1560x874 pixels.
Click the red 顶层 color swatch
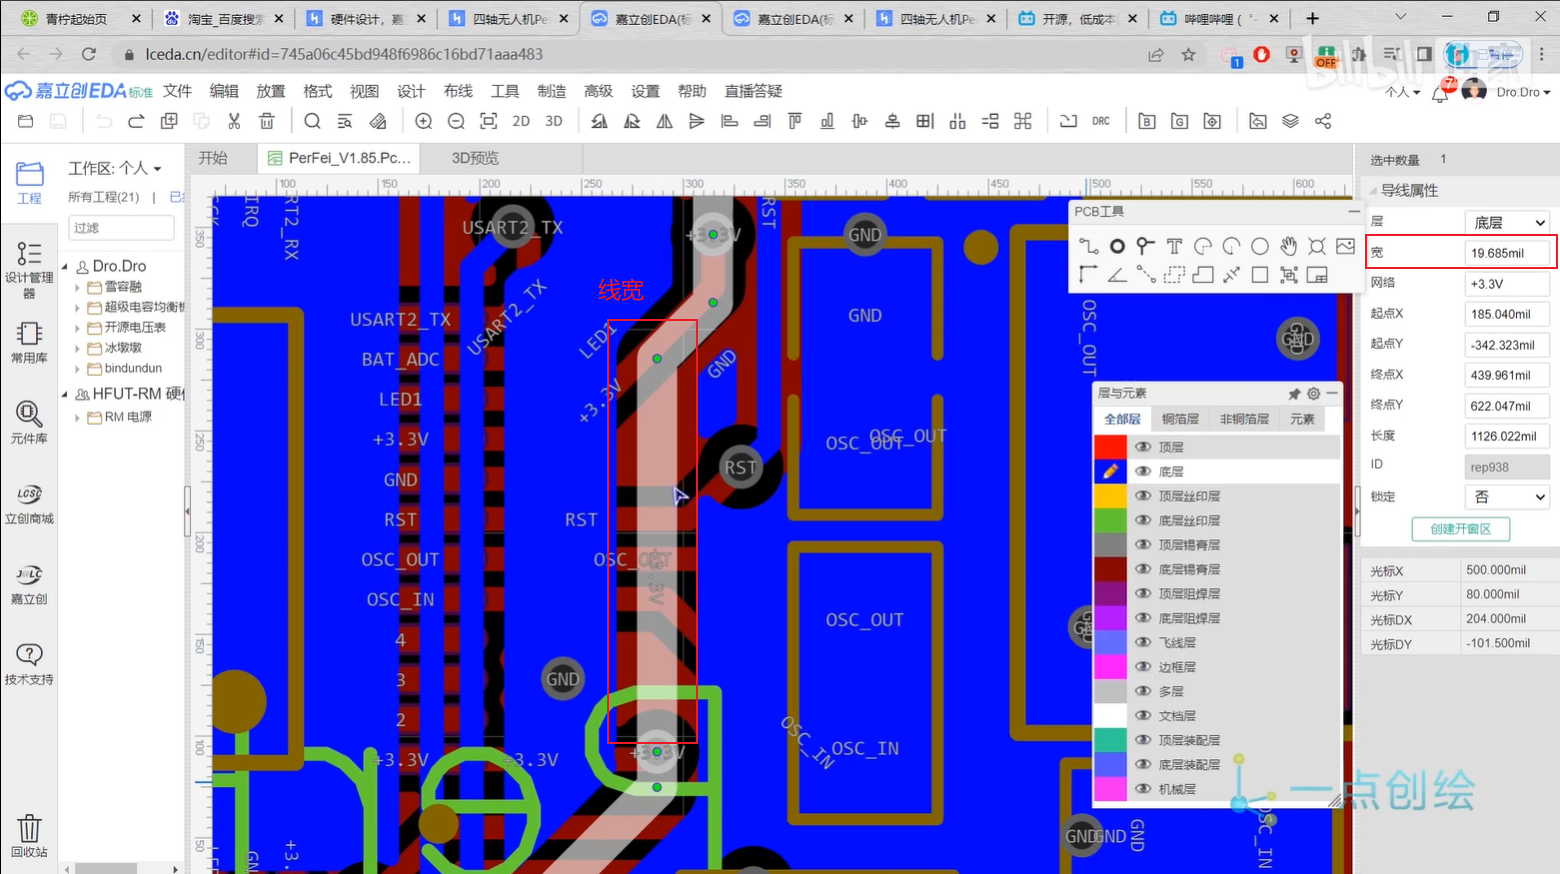[1110, 447]
